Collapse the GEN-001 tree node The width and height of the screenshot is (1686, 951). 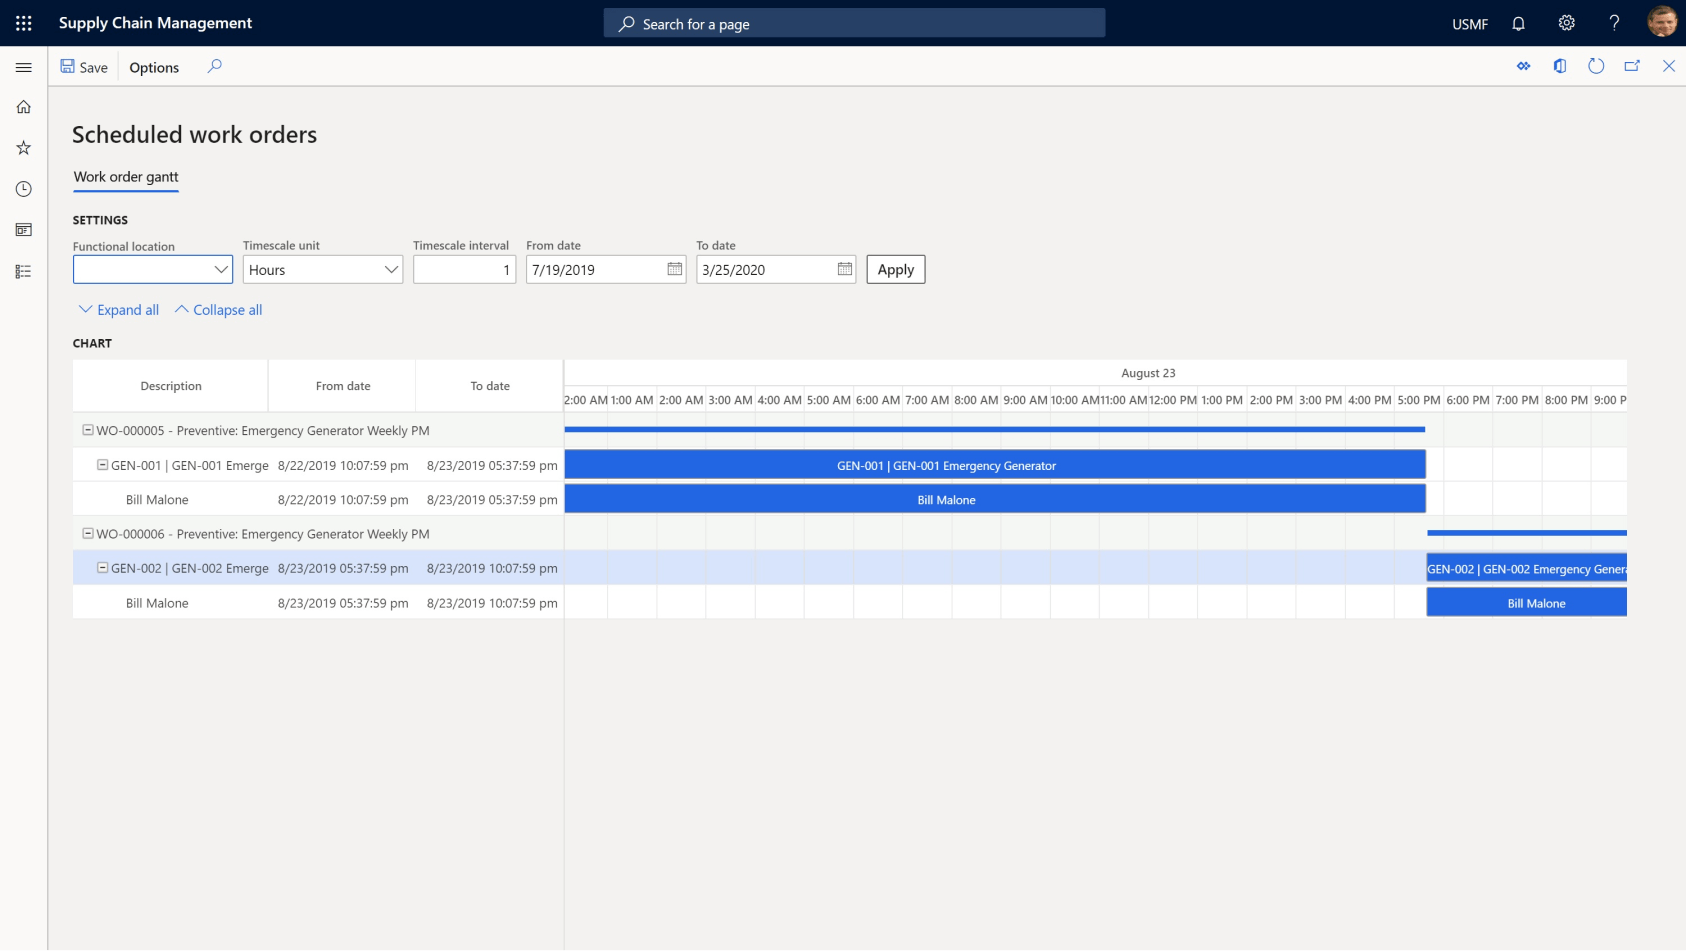pyautogui.click(x=102, y=465)
